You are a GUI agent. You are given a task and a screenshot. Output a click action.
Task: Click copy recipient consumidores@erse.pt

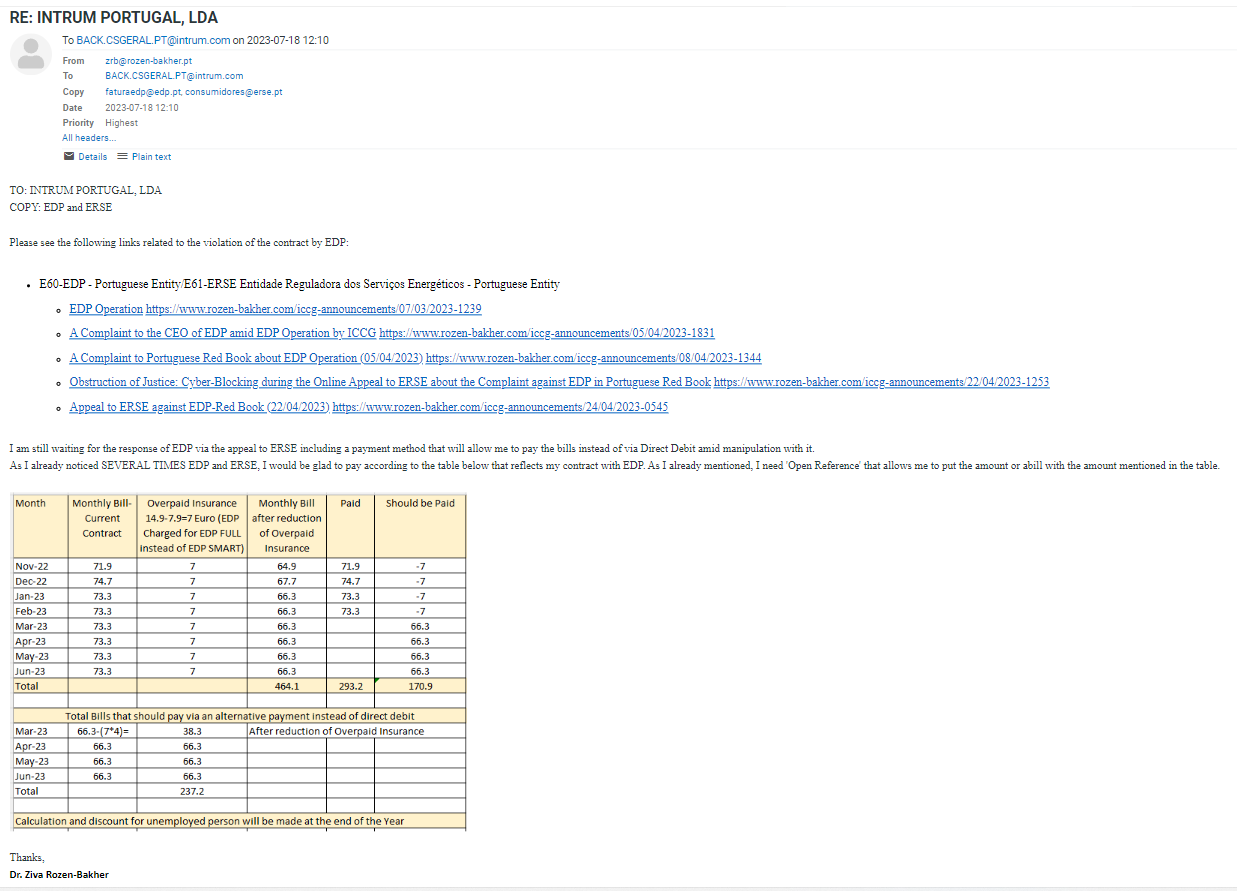(234, 92)
